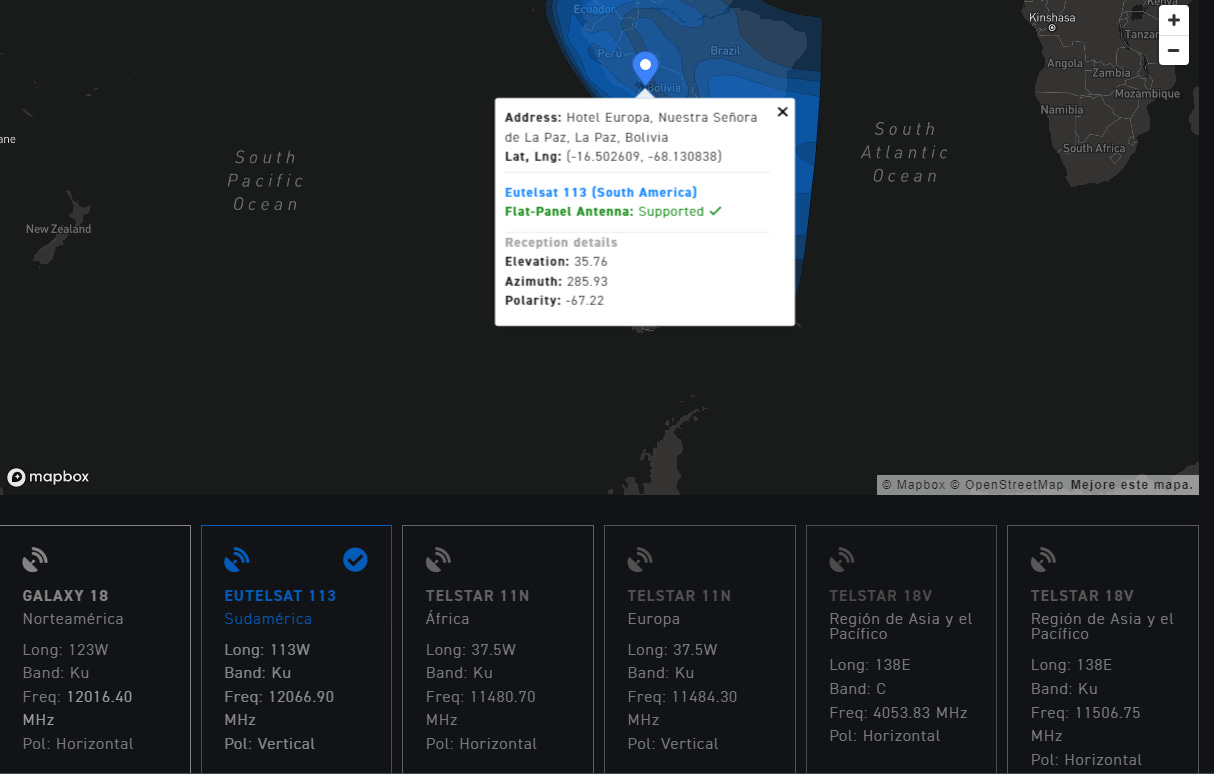Click the Mozambique map label
1214x774 pixels.
1147,94
